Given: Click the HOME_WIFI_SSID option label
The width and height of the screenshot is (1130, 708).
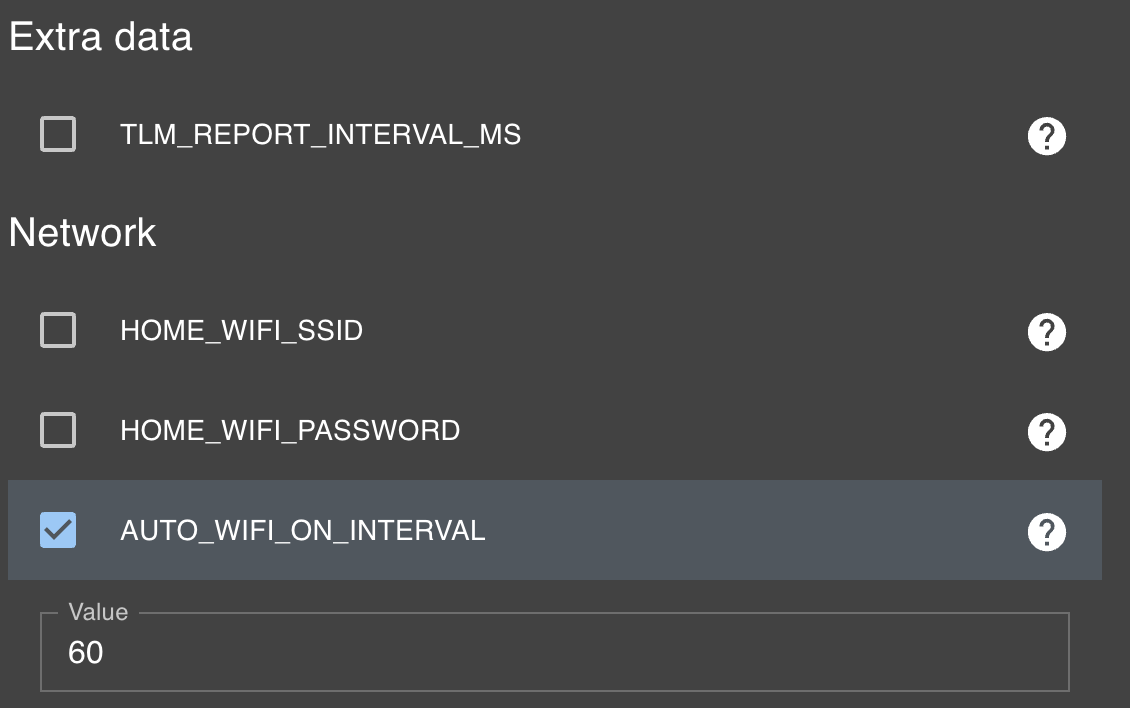Looking at the screenshot, I should (241, 331).
